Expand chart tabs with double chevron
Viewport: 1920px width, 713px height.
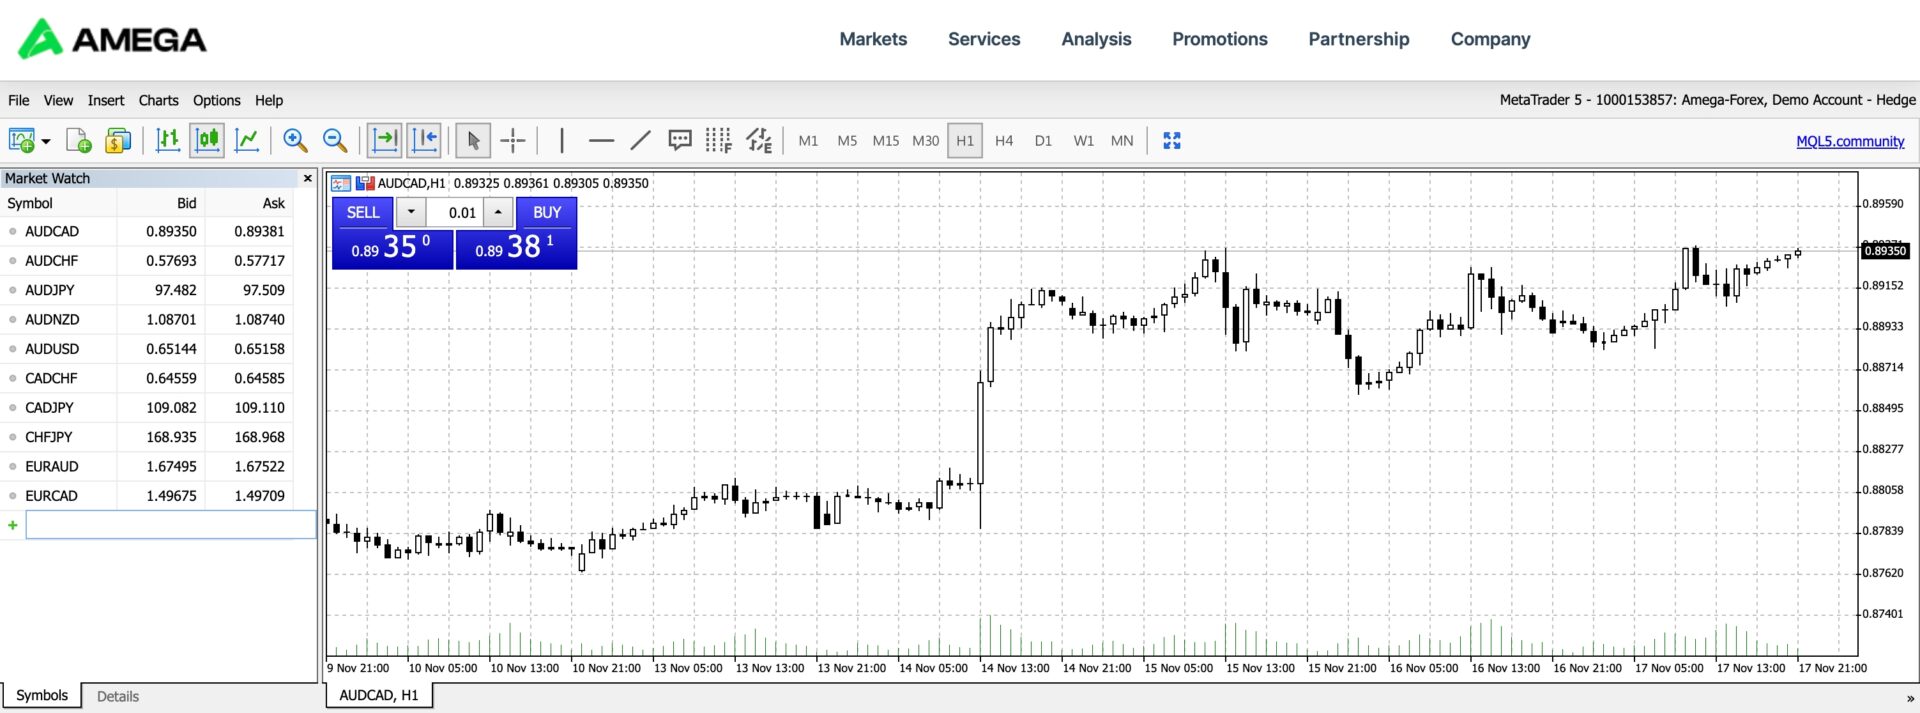click(x=1910, y=699)
